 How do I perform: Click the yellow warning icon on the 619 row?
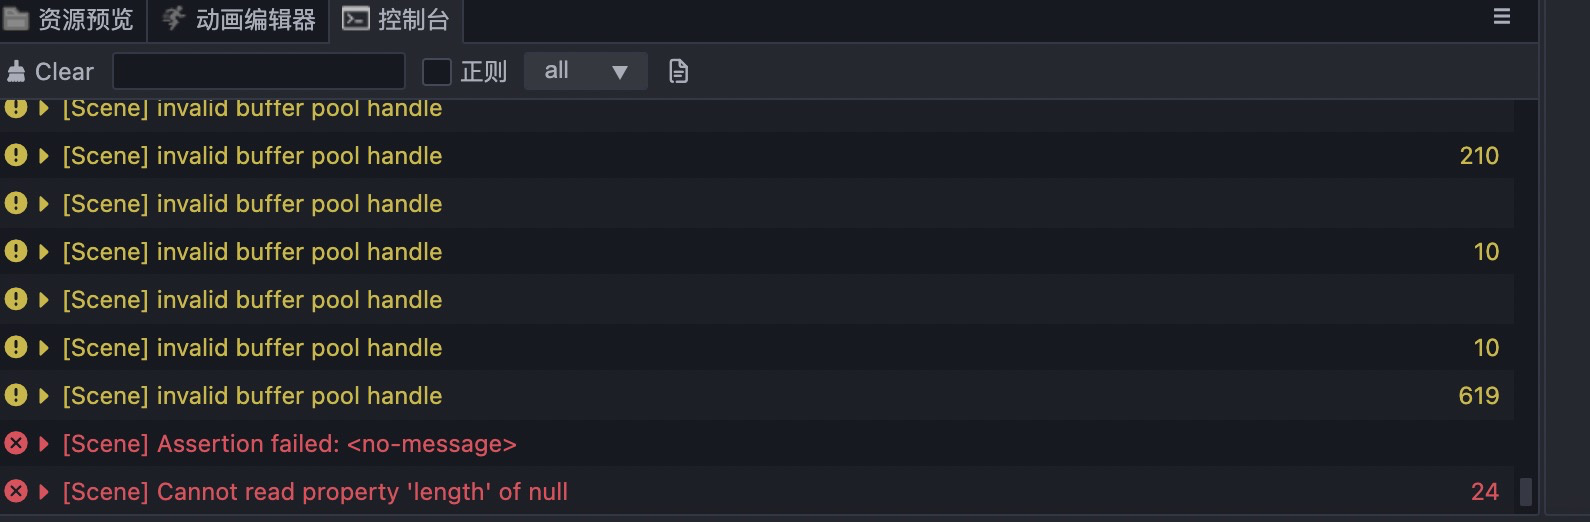coord(16,395)
